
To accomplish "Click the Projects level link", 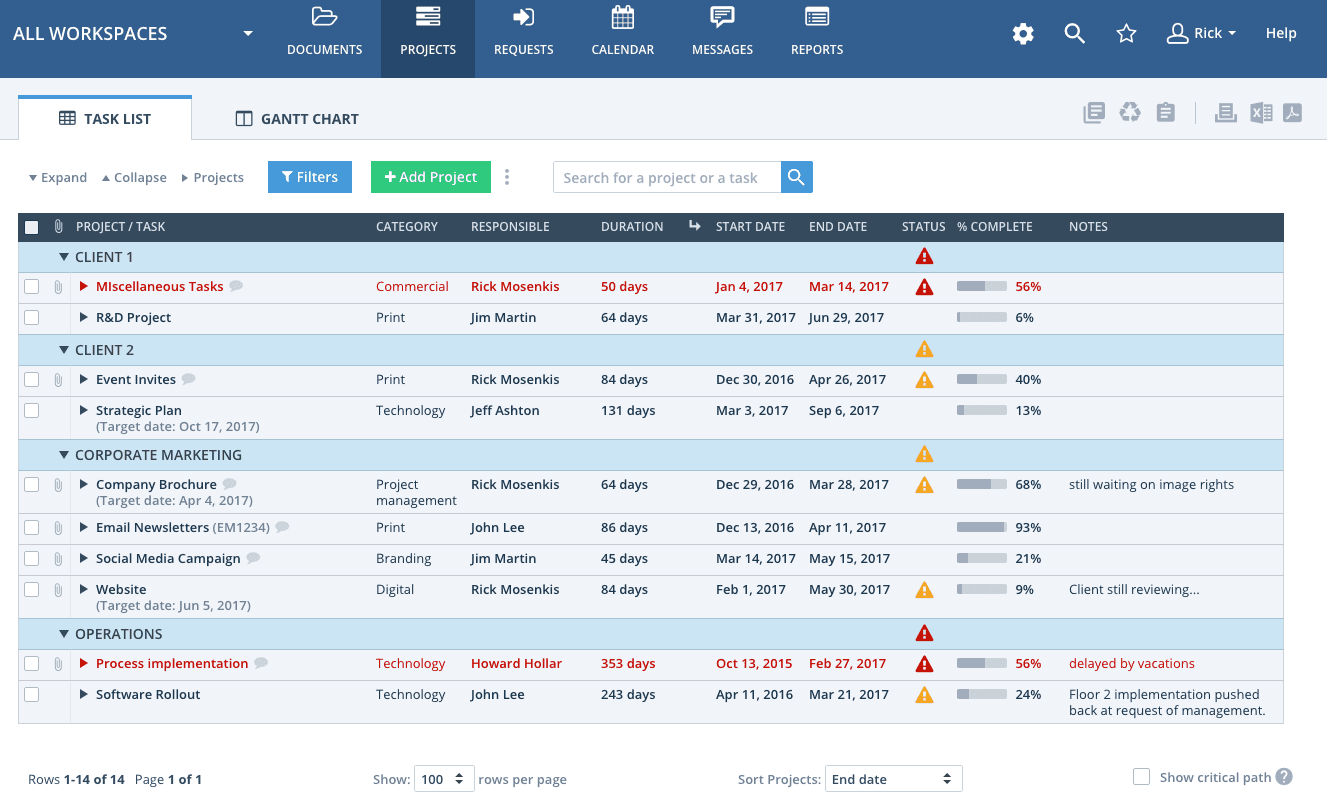I will (x=212, y=178).
